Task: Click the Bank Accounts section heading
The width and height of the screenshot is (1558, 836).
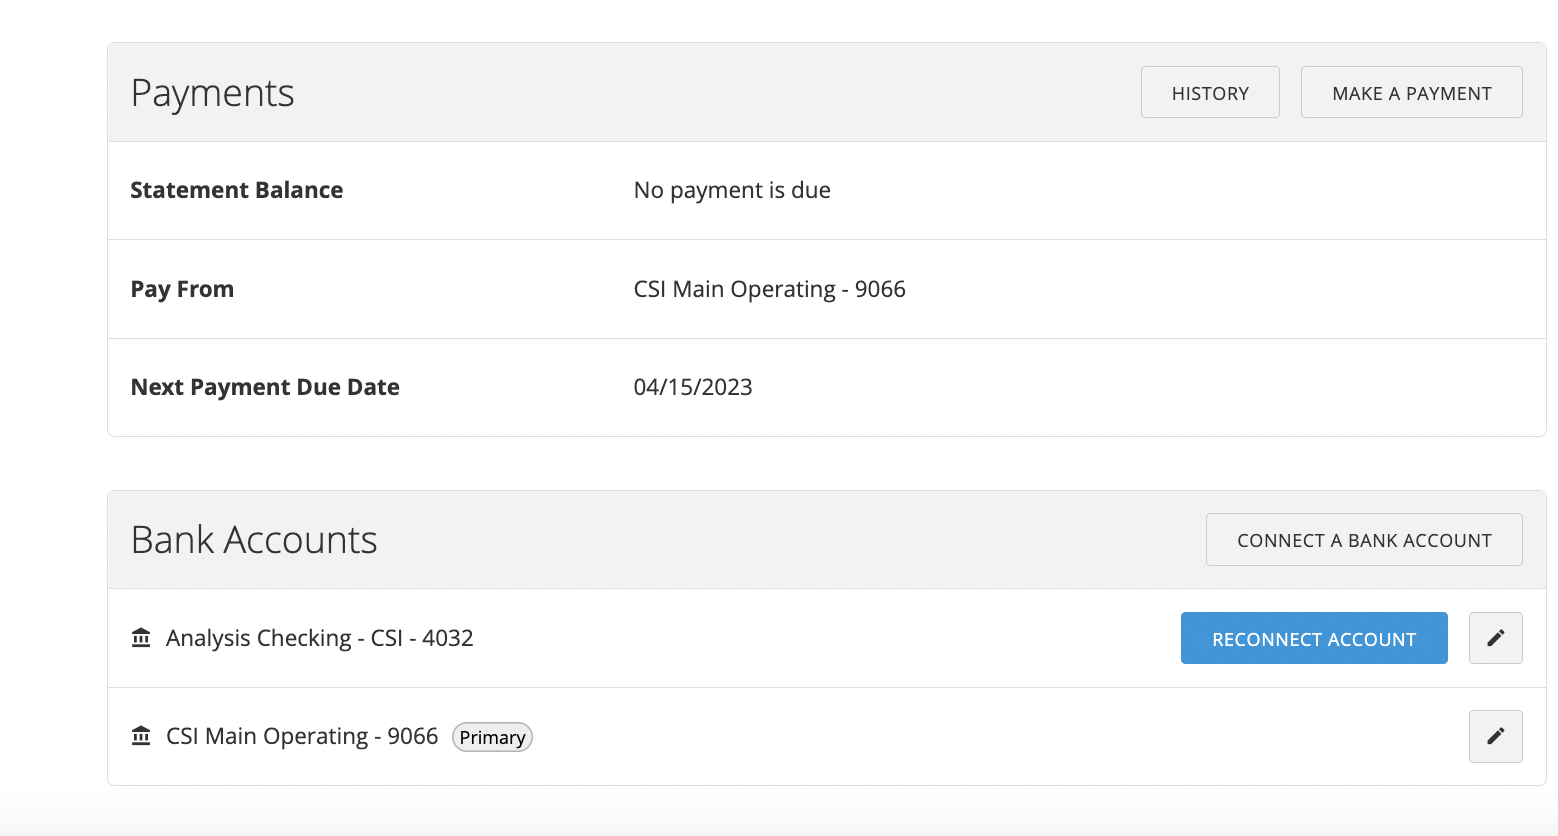Action: pos(253,539)
